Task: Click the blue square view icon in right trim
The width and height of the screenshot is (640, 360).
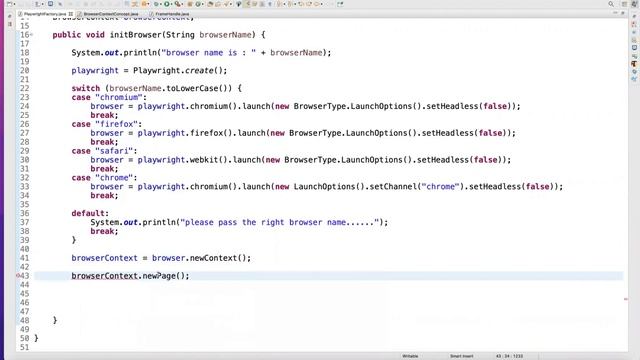Action: tap(634, 48)
